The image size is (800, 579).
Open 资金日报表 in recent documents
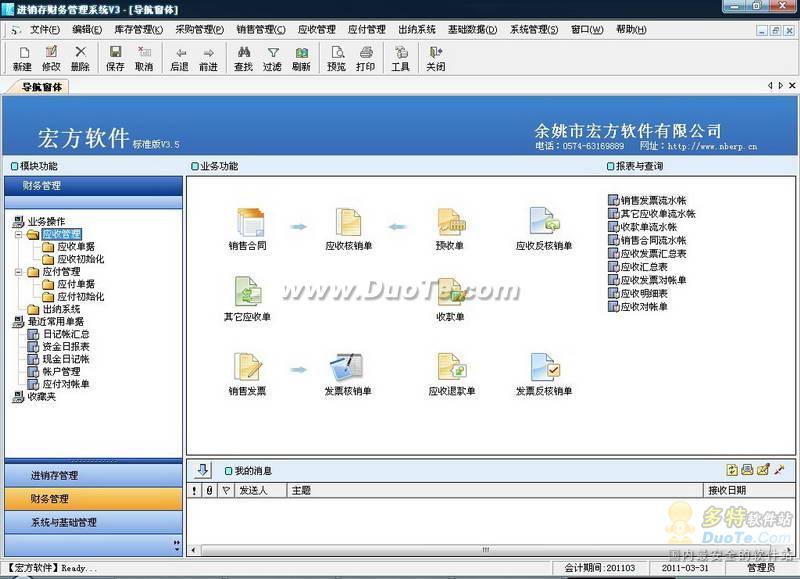[66, 347]
